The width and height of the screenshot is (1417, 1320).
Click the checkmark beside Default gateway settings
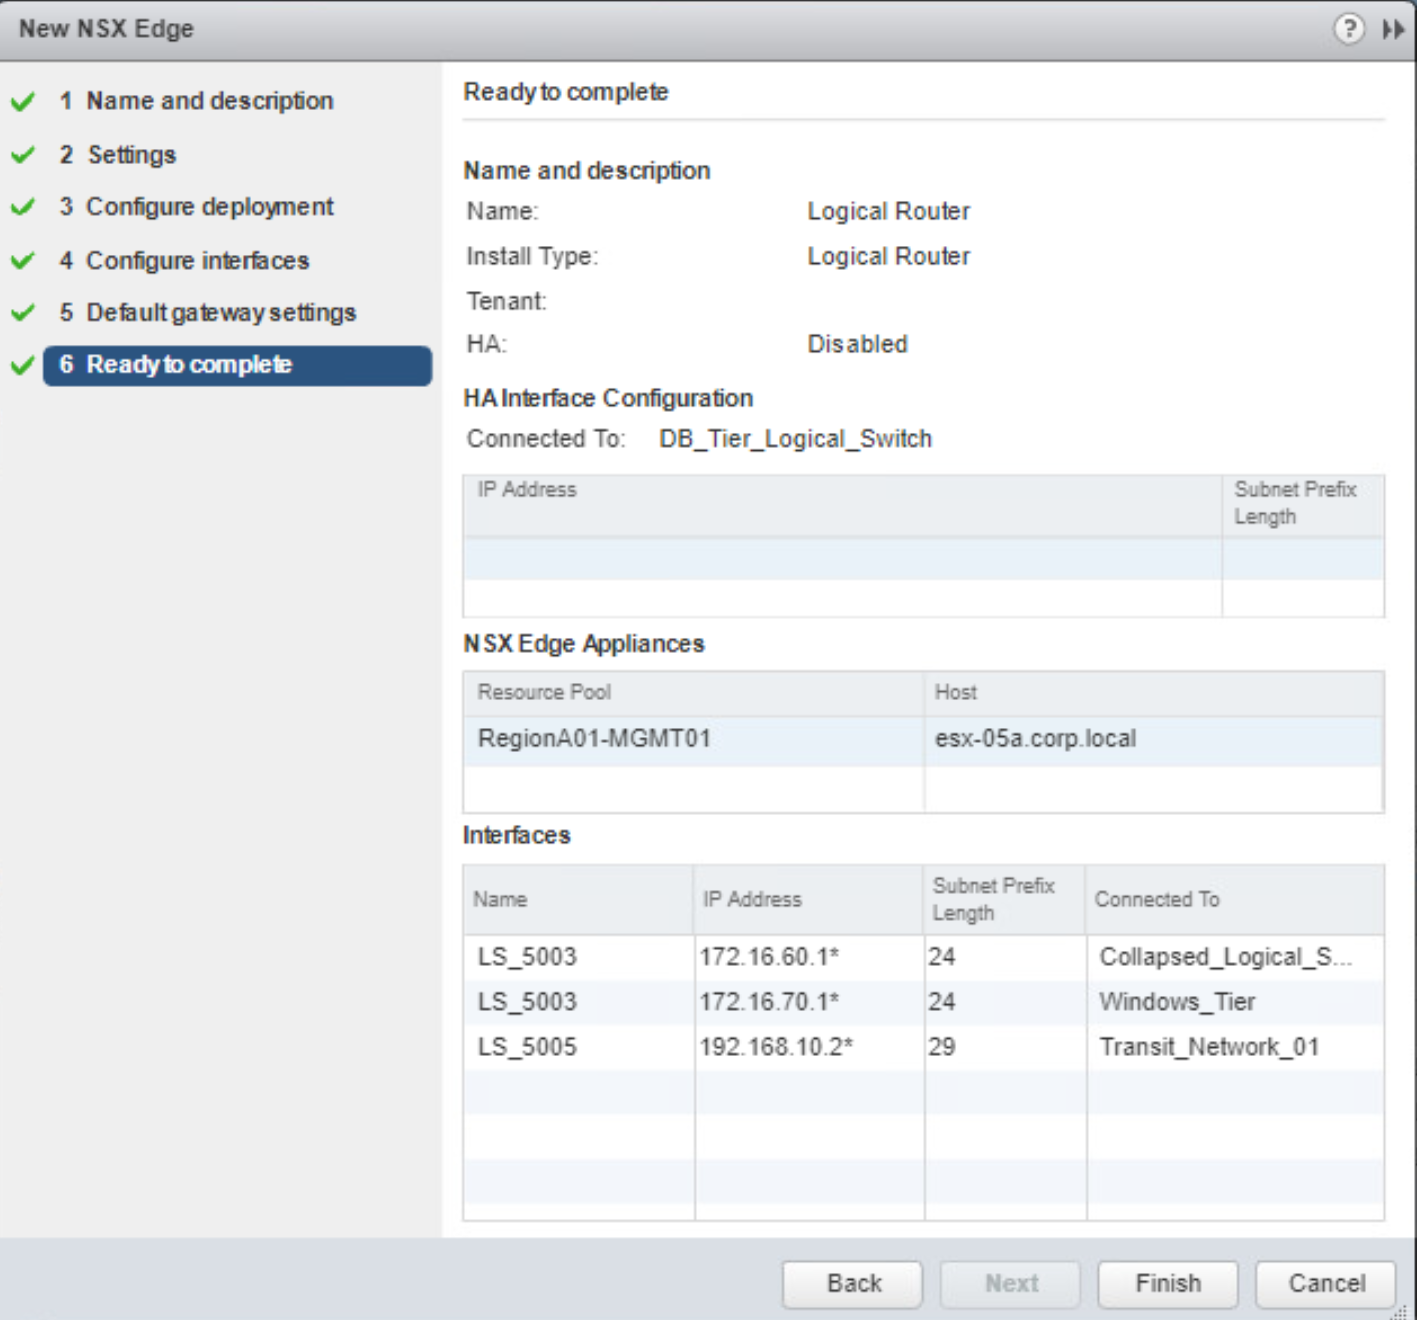click(x=22, y=312)
